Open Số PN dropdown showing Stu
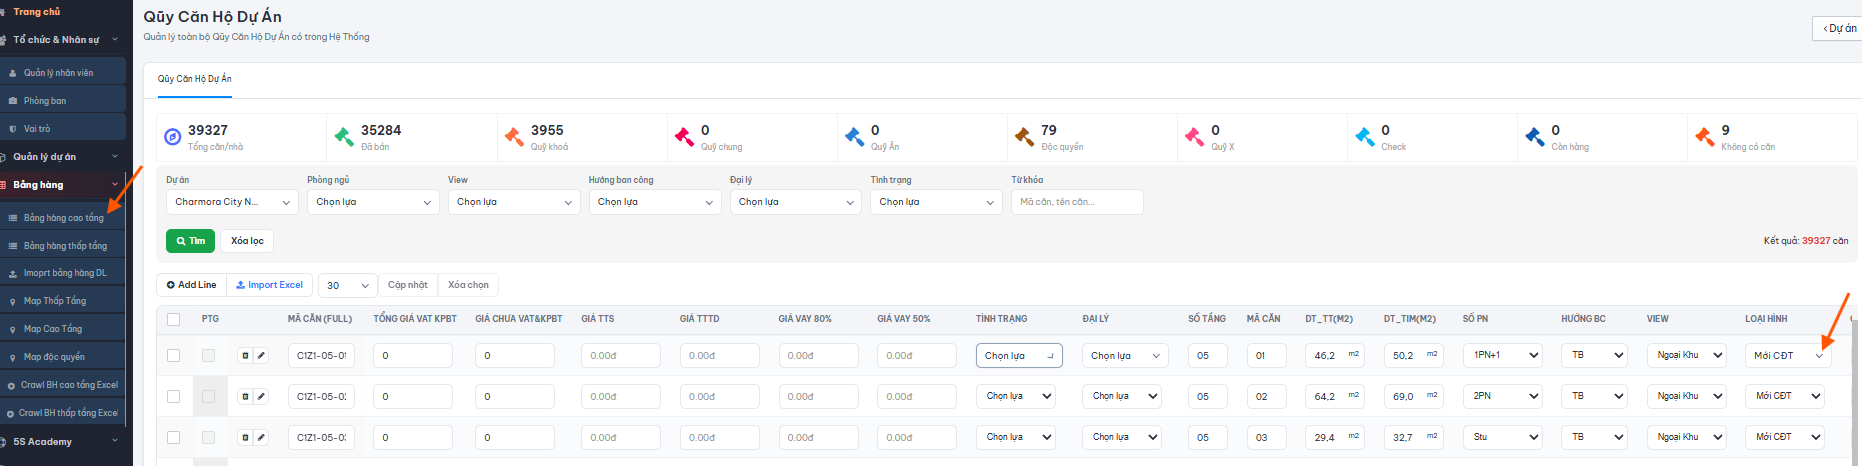Viewport: 1862px width, 466px height. 1502,437
